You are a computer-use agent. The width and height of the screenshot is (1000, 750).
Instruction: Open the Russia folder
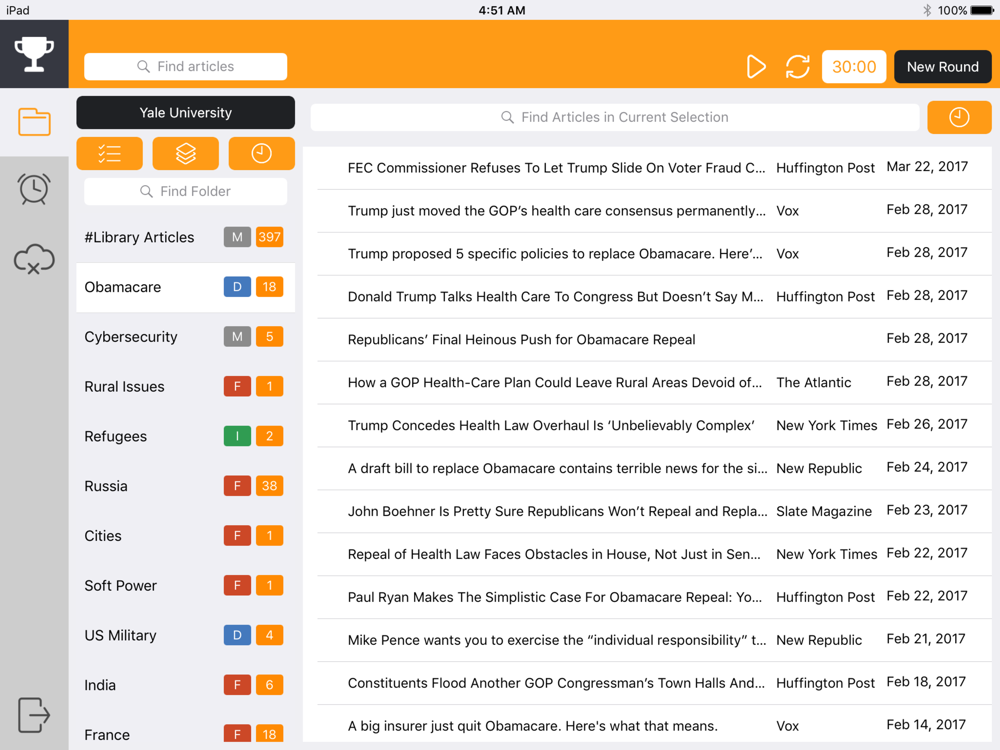click(186, 486)
